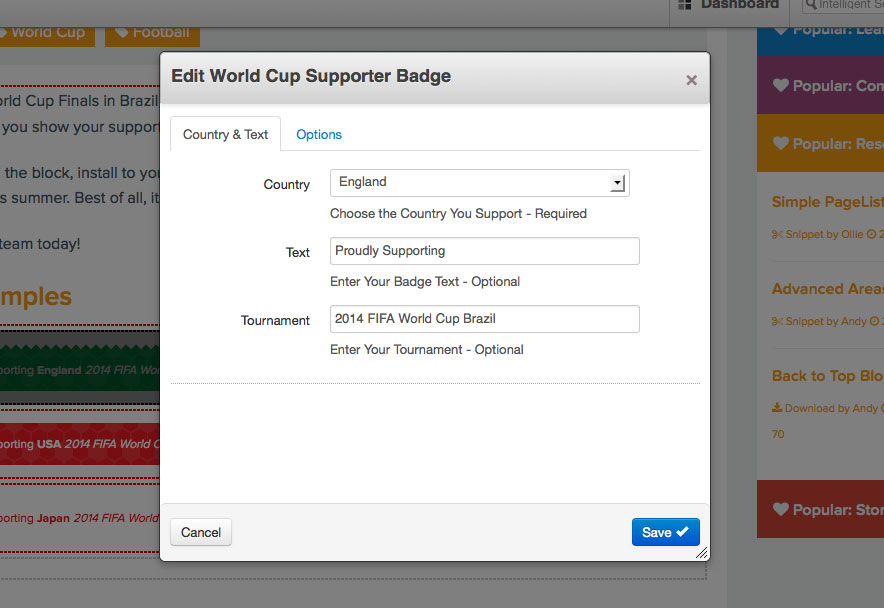Open the Dashboard grid icon

(x=684, y=5)
